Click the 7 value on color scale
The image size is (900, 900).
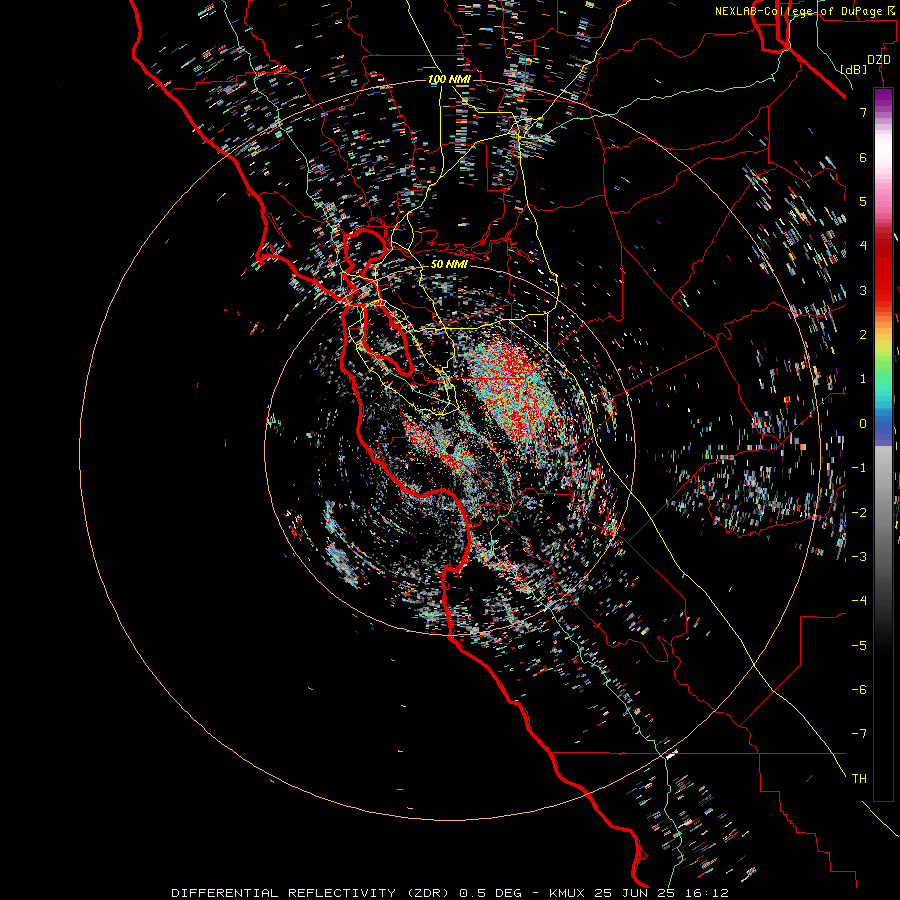click(863, 112)
